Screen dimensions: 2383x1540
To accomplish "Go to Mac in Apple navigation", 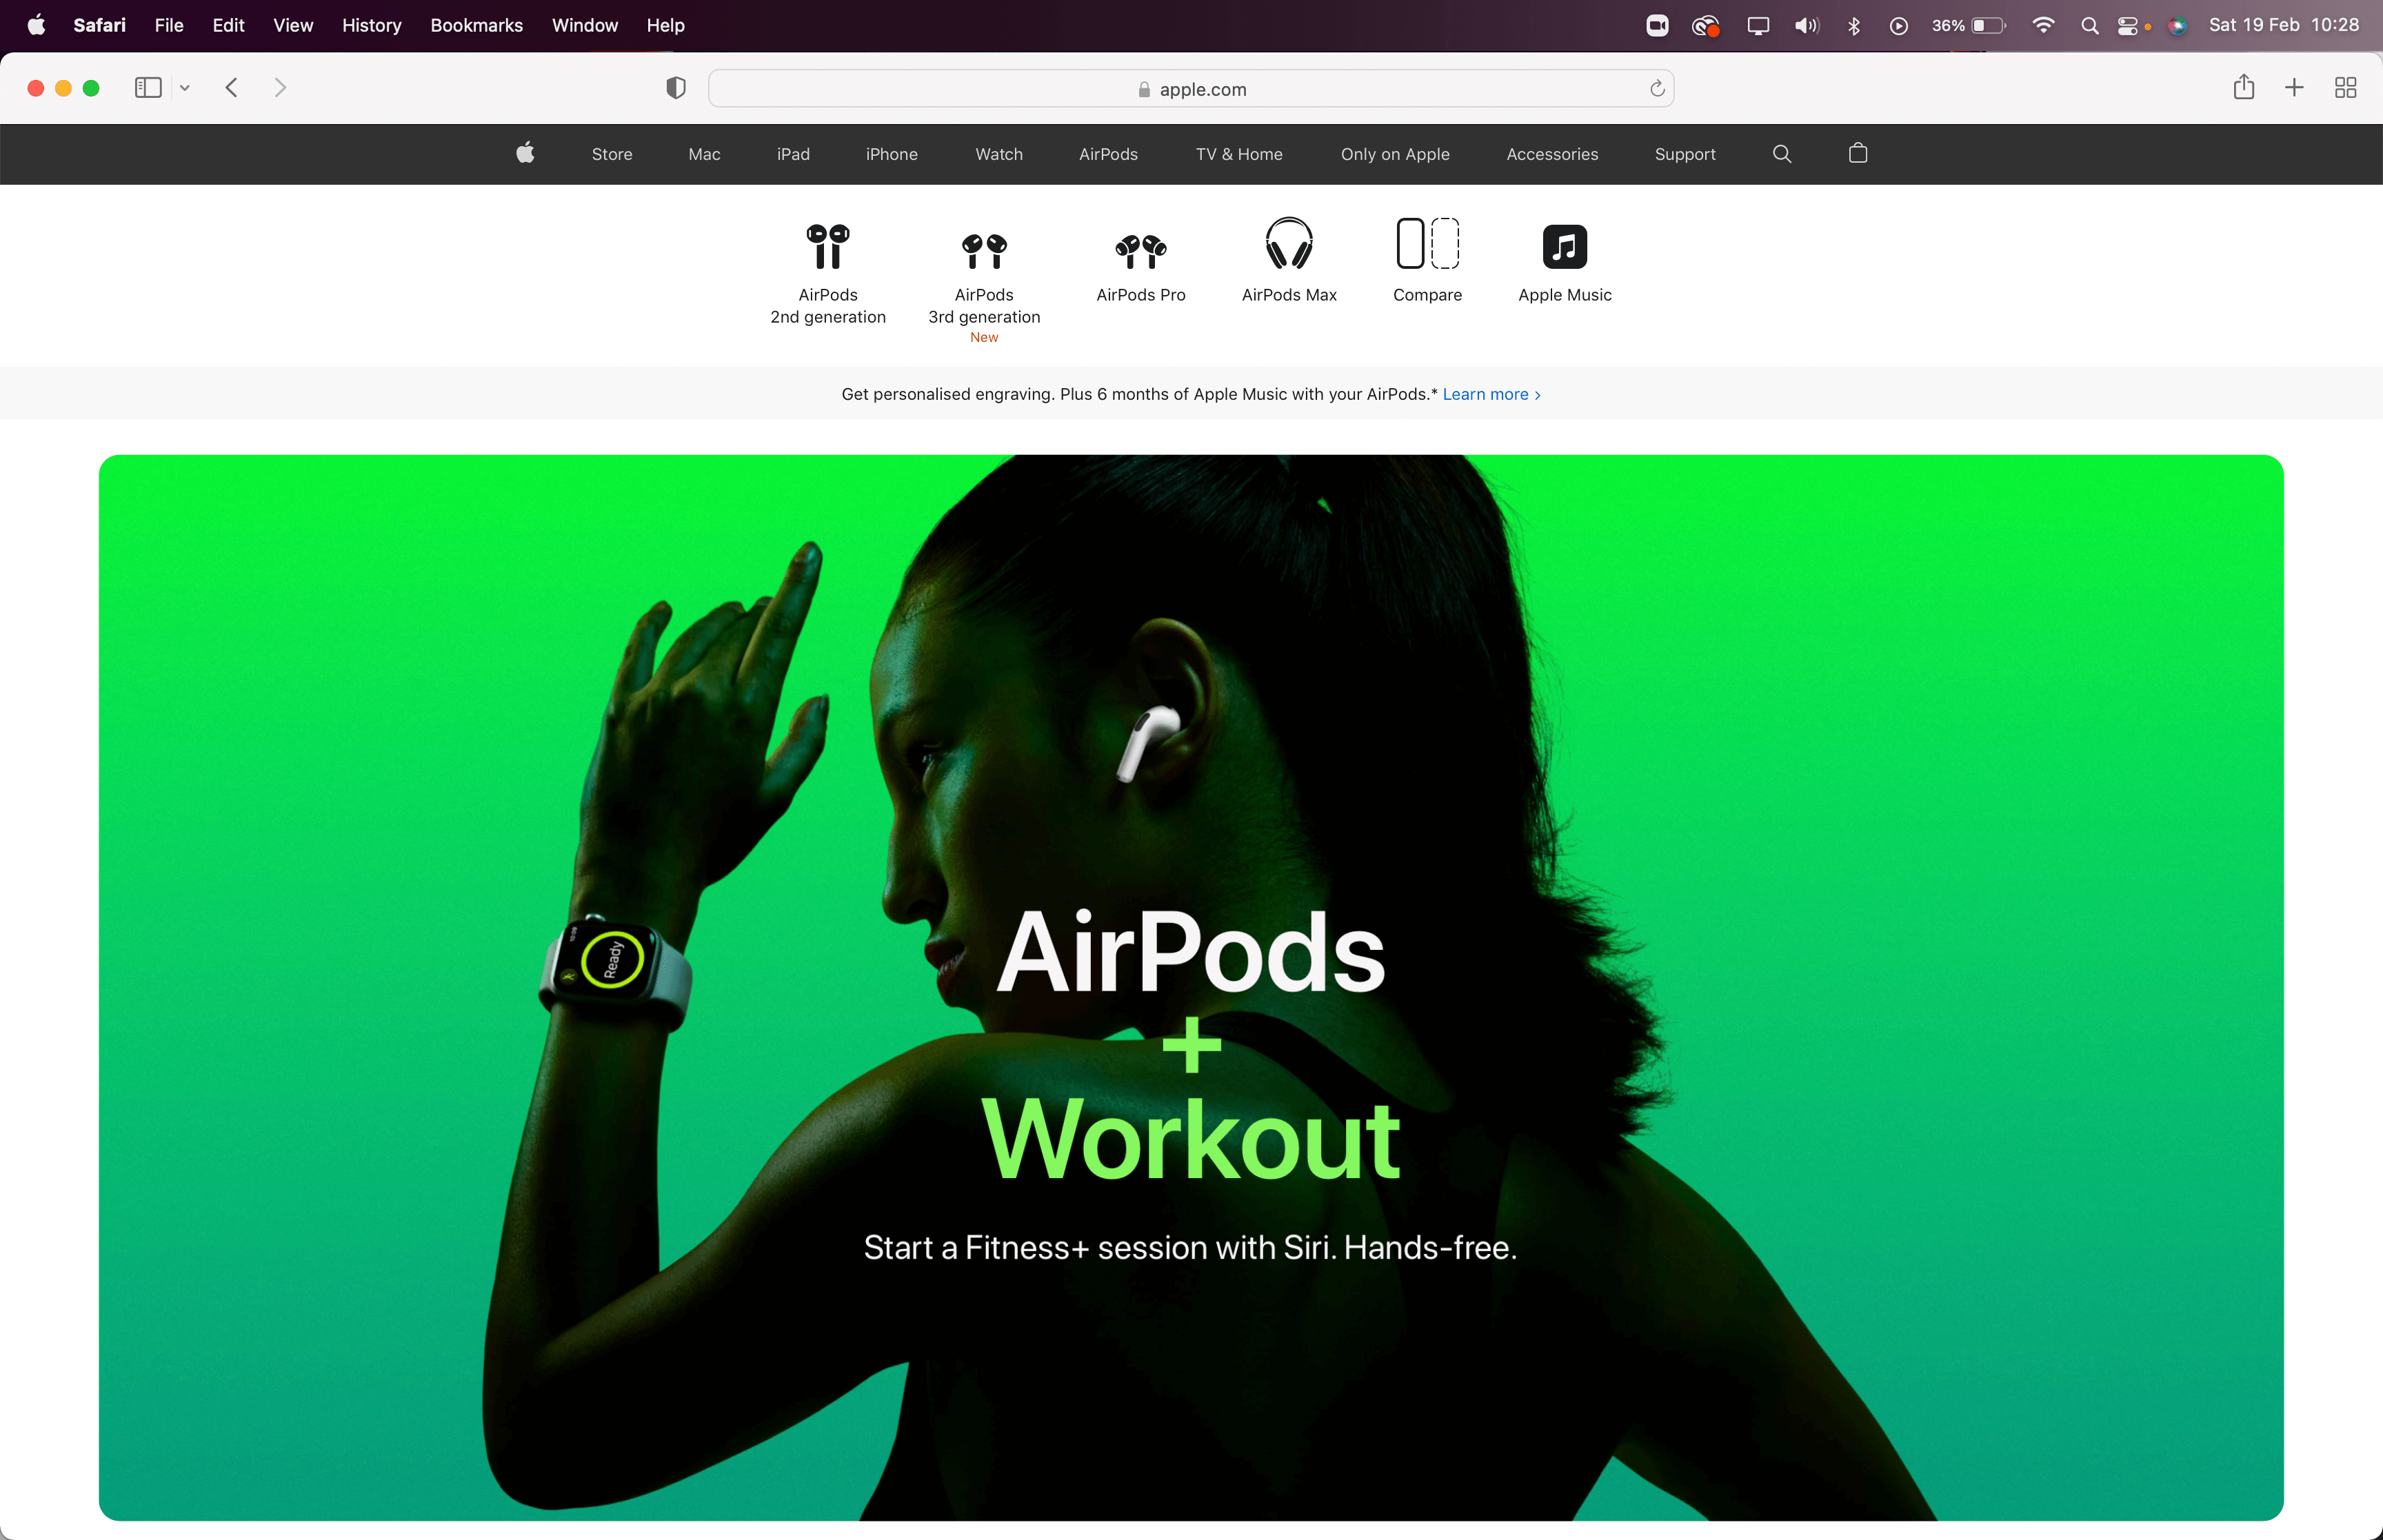I will [x=704, y=154].
